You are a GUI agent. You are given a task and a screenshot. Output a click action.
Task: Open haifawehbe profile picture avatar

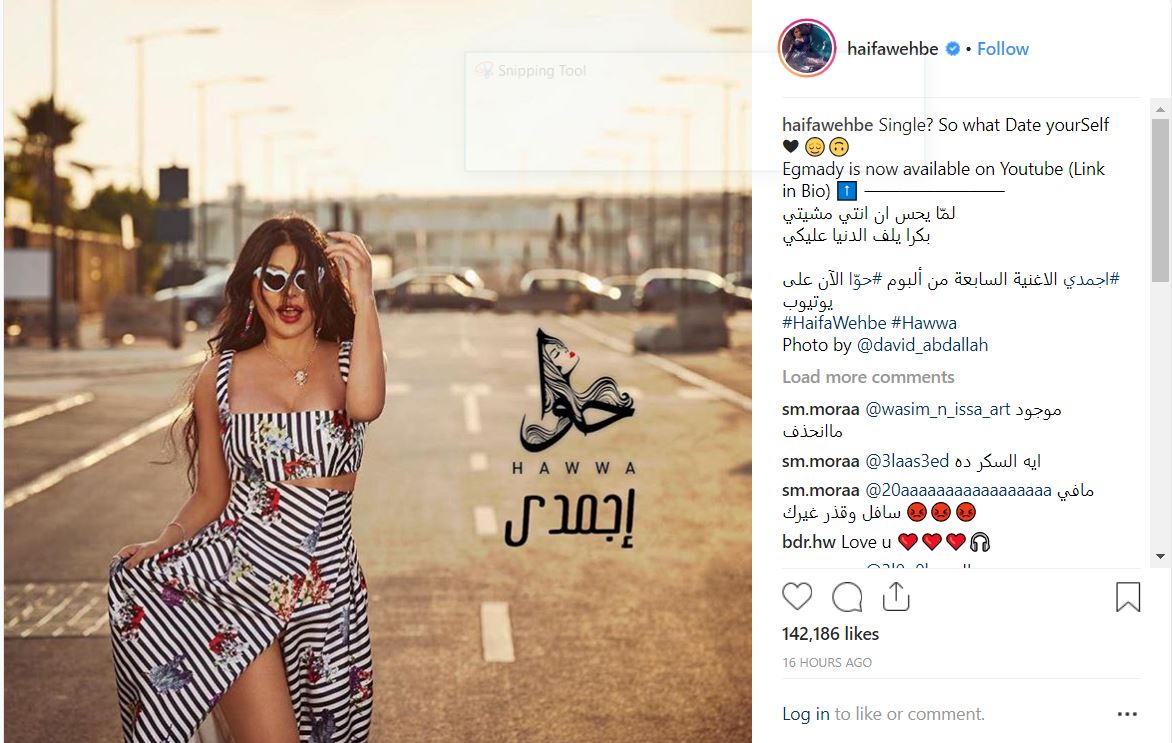(x=807, y=49)
